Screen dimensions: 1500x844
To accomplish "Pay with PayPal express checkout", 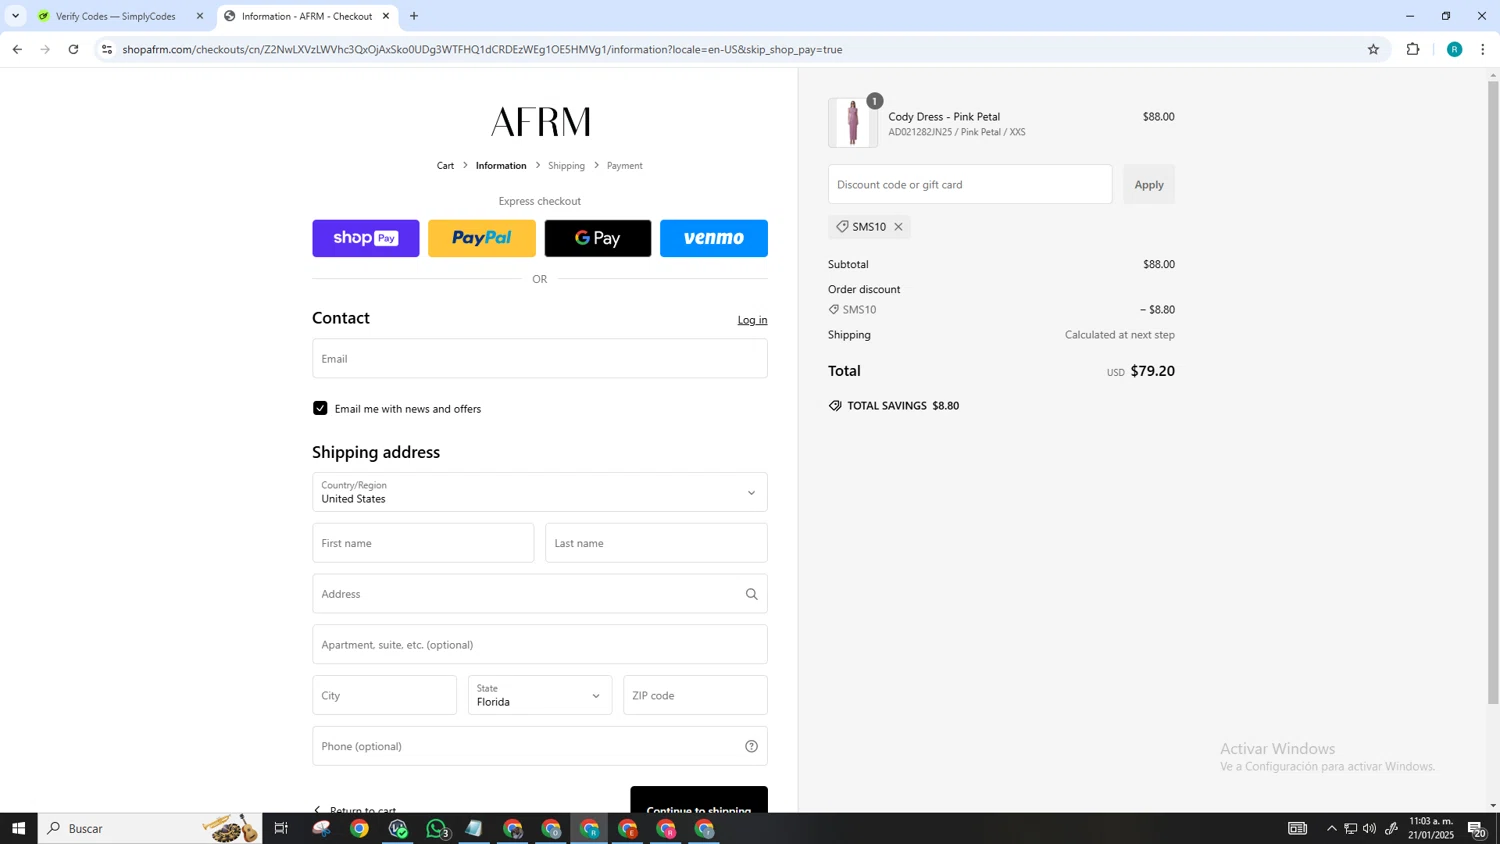I will (x=482, y=238).
